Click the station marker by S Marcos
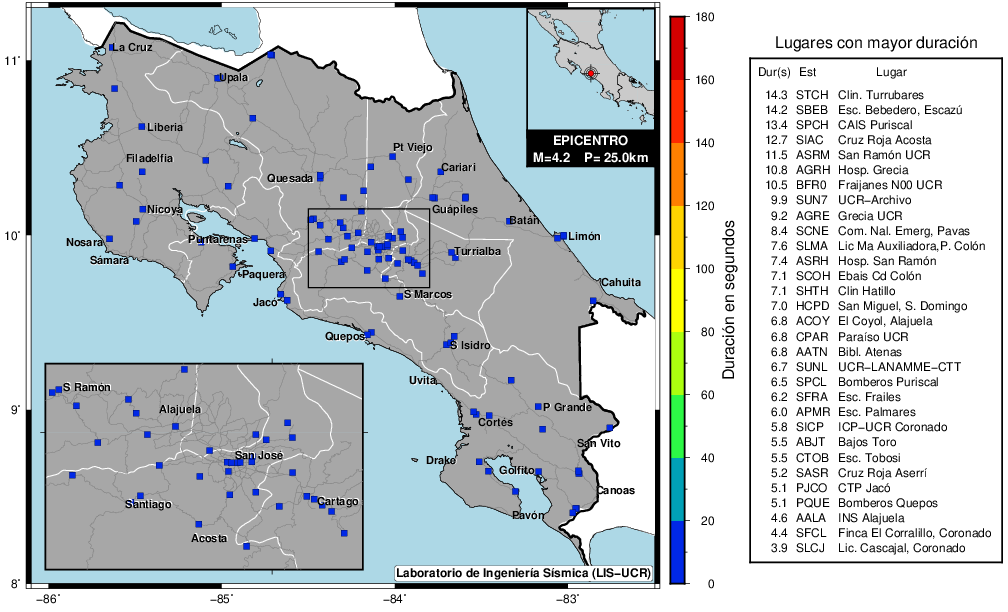Viewport: 1008px width, 612px height. coord(399,296)
